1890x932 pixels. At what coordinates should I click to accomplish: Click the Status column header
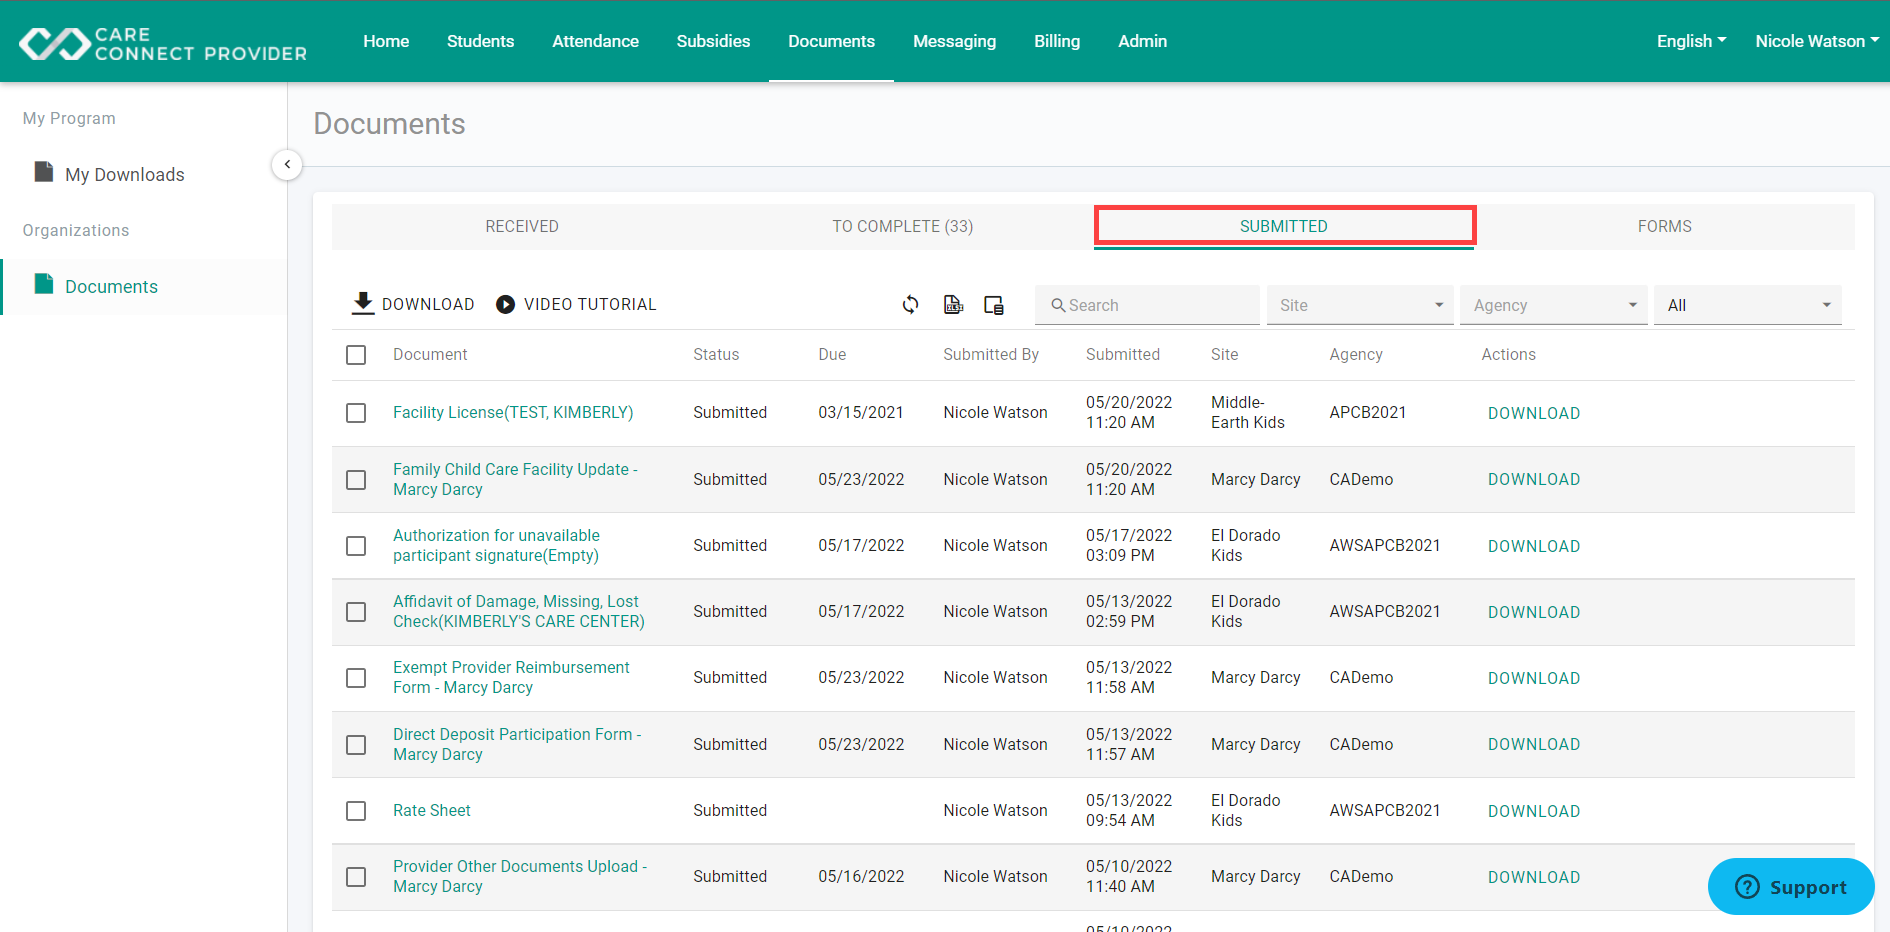tap(716, 354)
